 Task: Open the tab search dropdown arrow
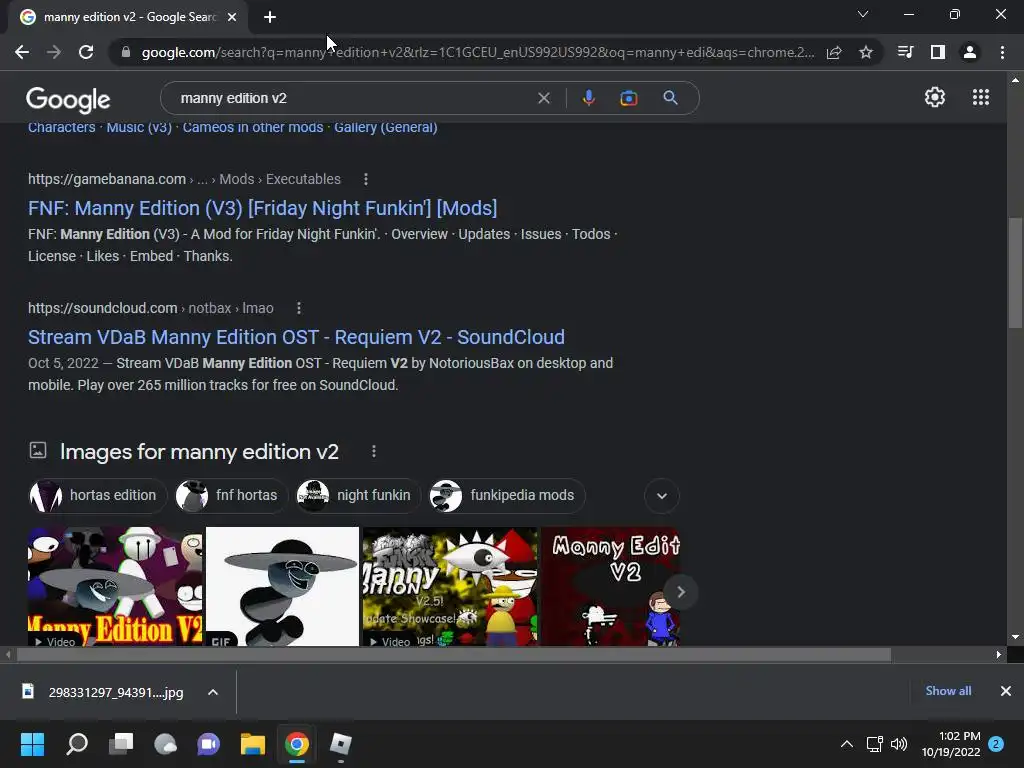point(863,14)
